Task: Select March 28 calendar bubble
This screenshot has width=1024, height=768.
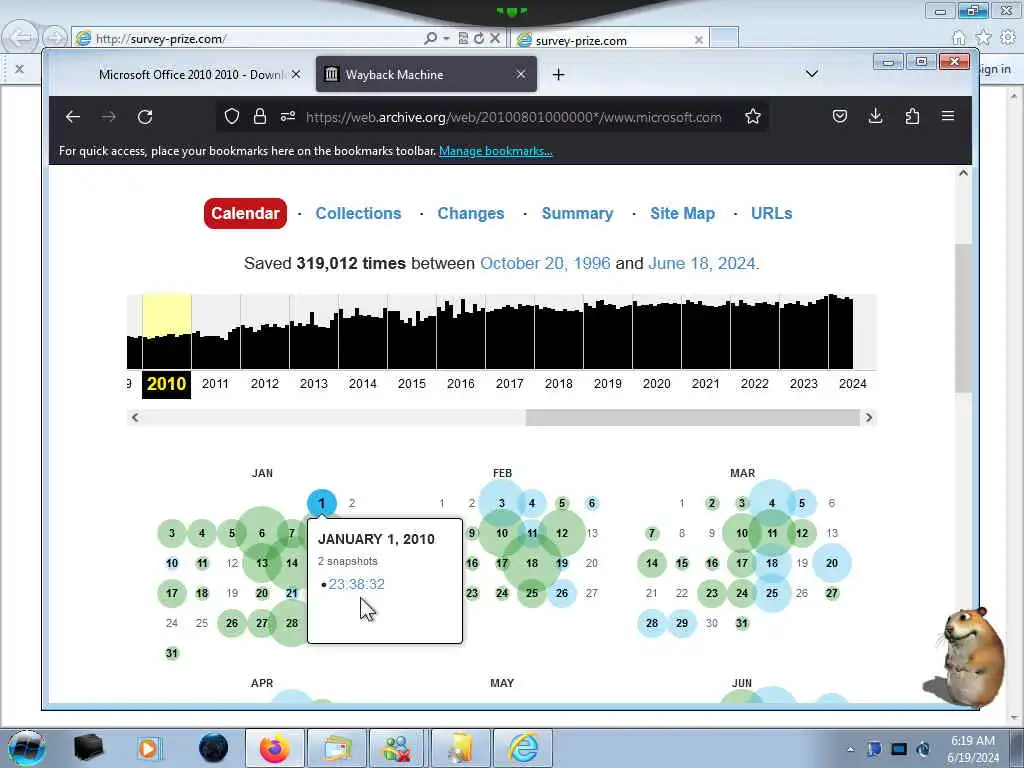Action: pos(652,623)
